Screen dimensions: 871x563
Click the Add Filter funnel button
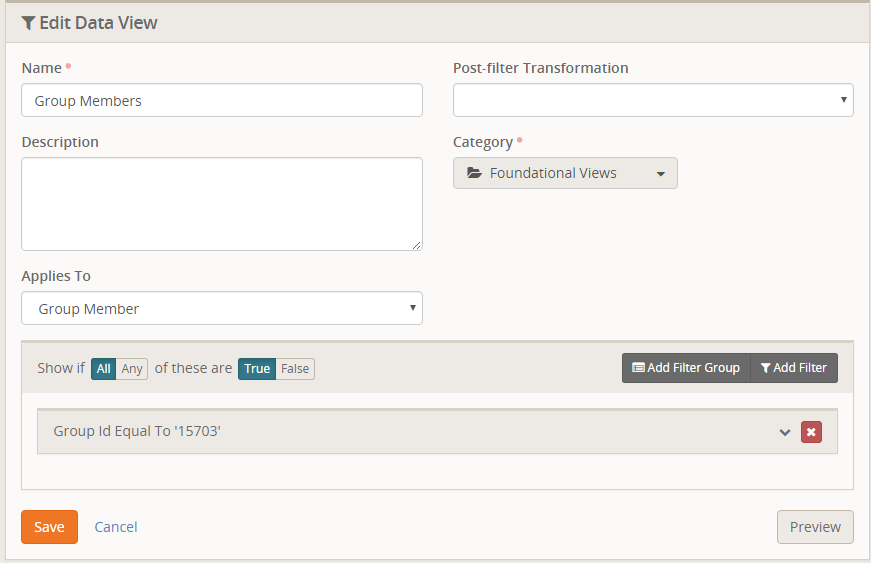click(794, 368)
